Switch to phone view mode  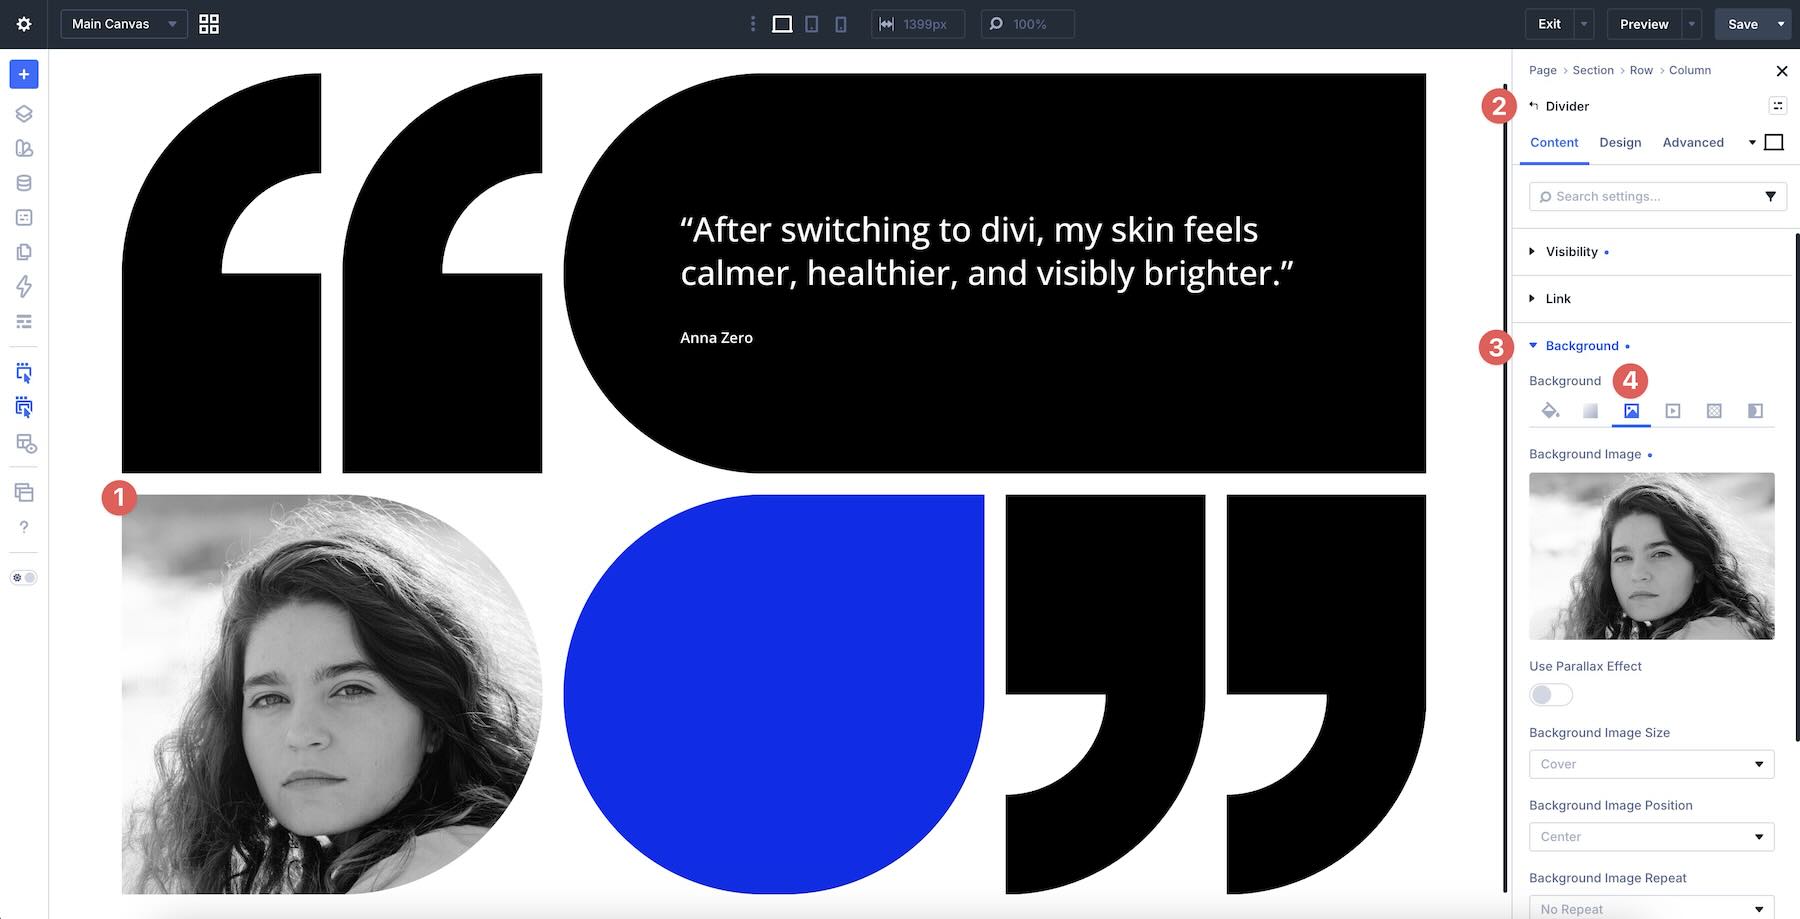(x=841, y=24)
